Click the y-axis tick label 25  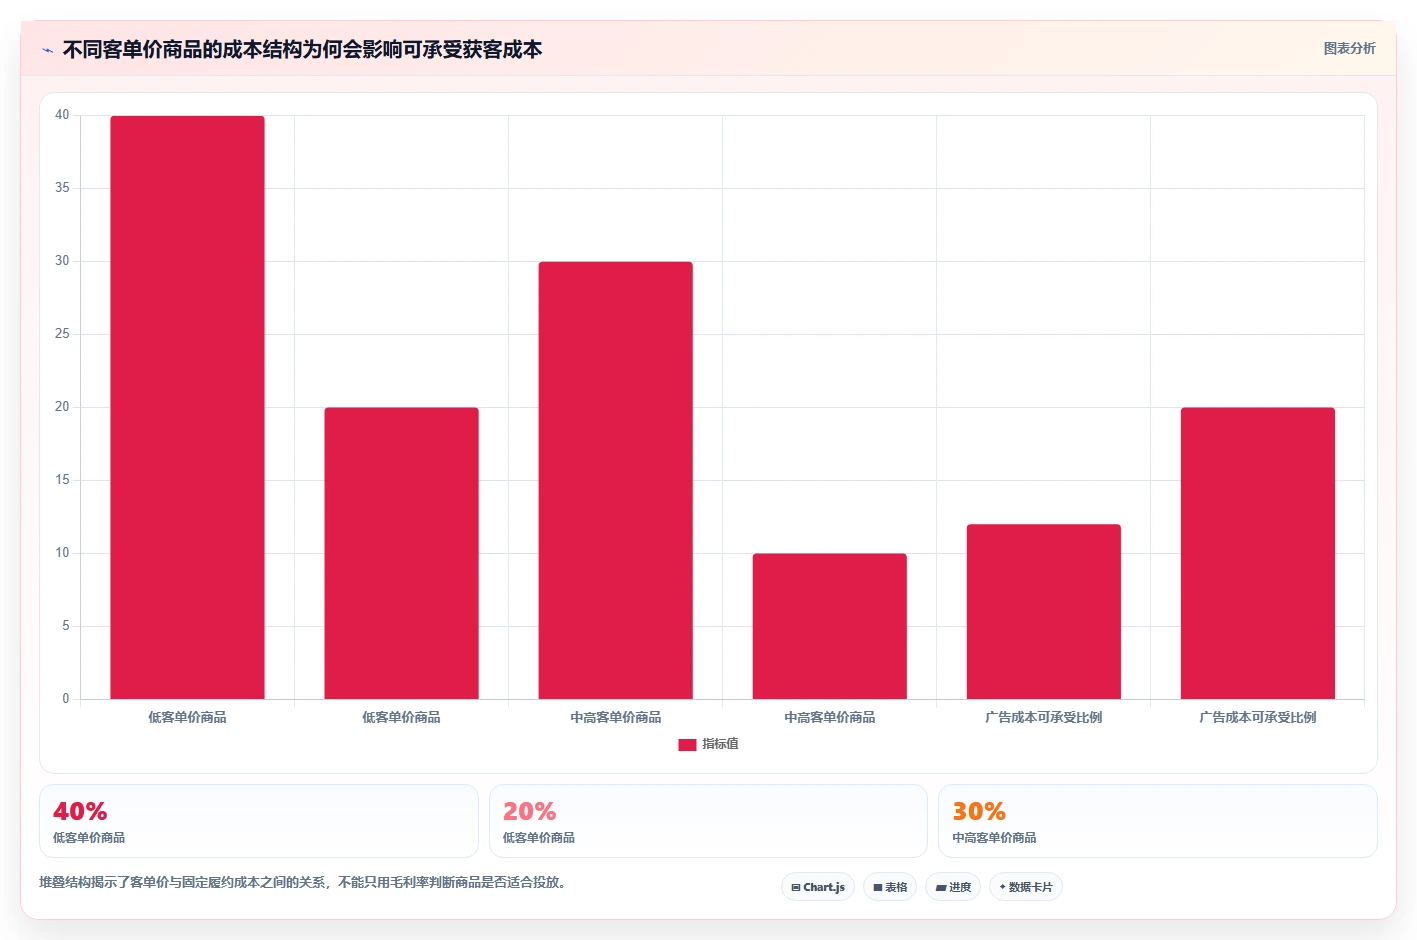[62, 334]
